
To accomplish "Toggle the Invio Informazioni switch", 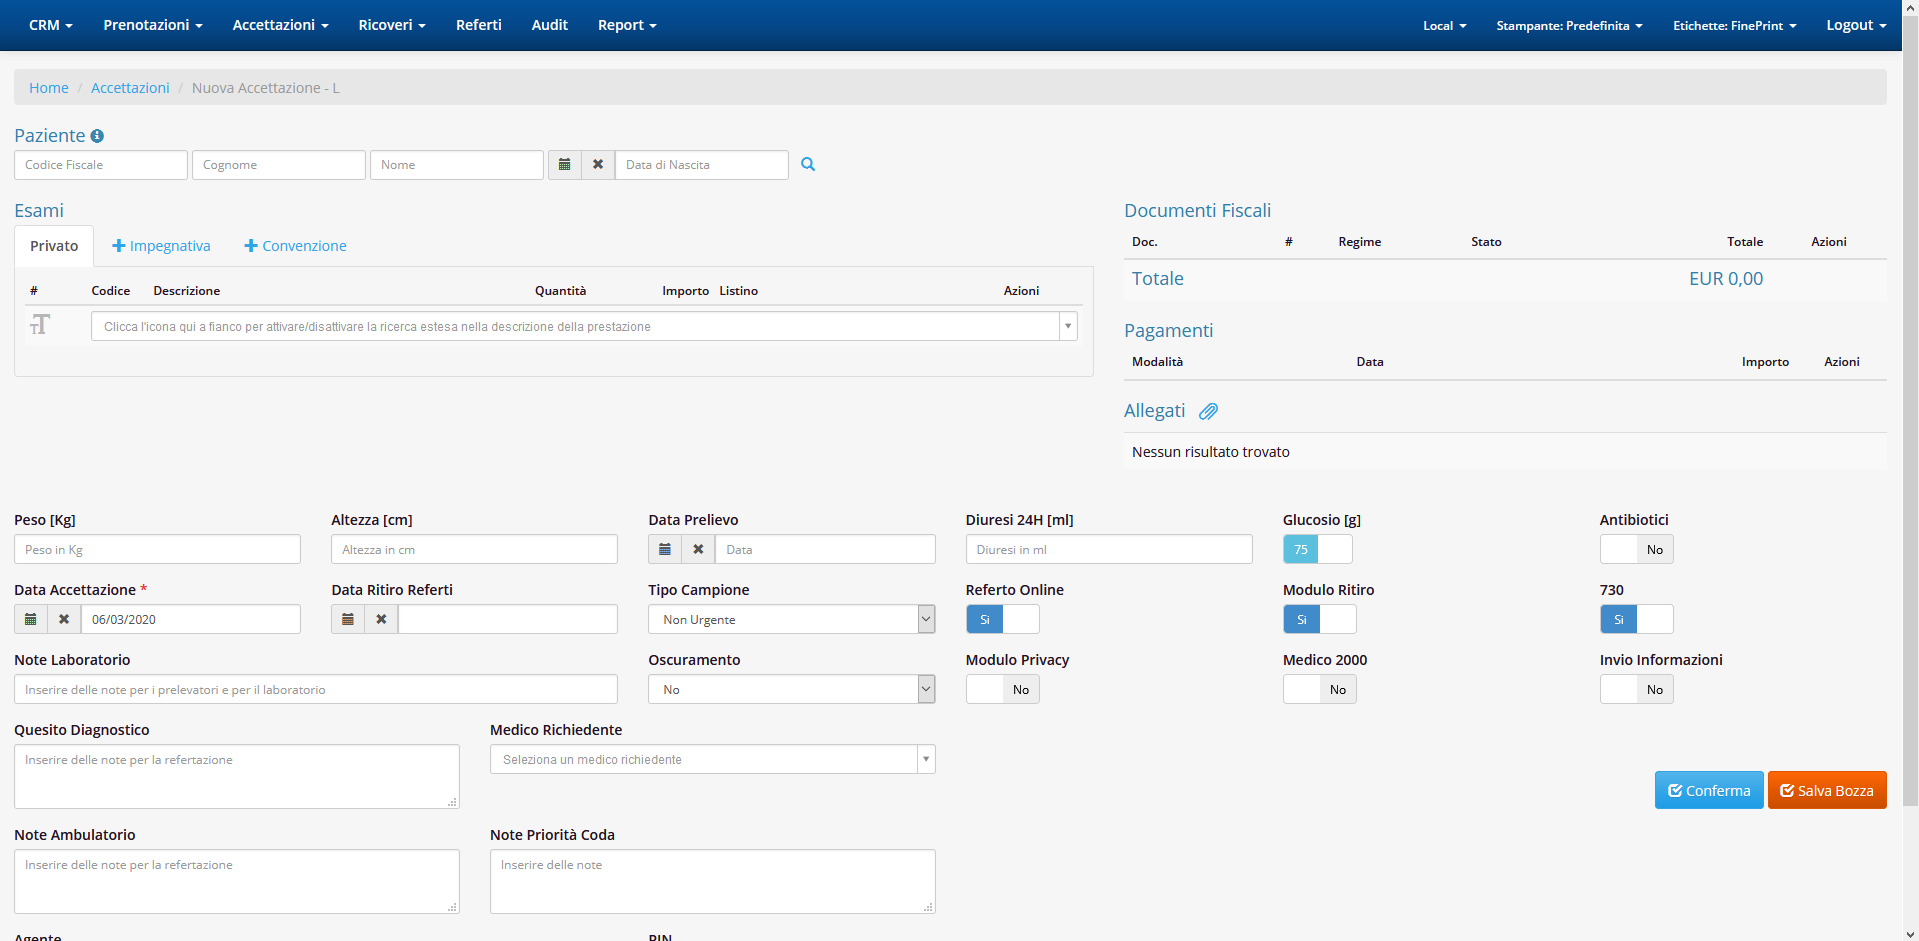I will click(1637, 689).
